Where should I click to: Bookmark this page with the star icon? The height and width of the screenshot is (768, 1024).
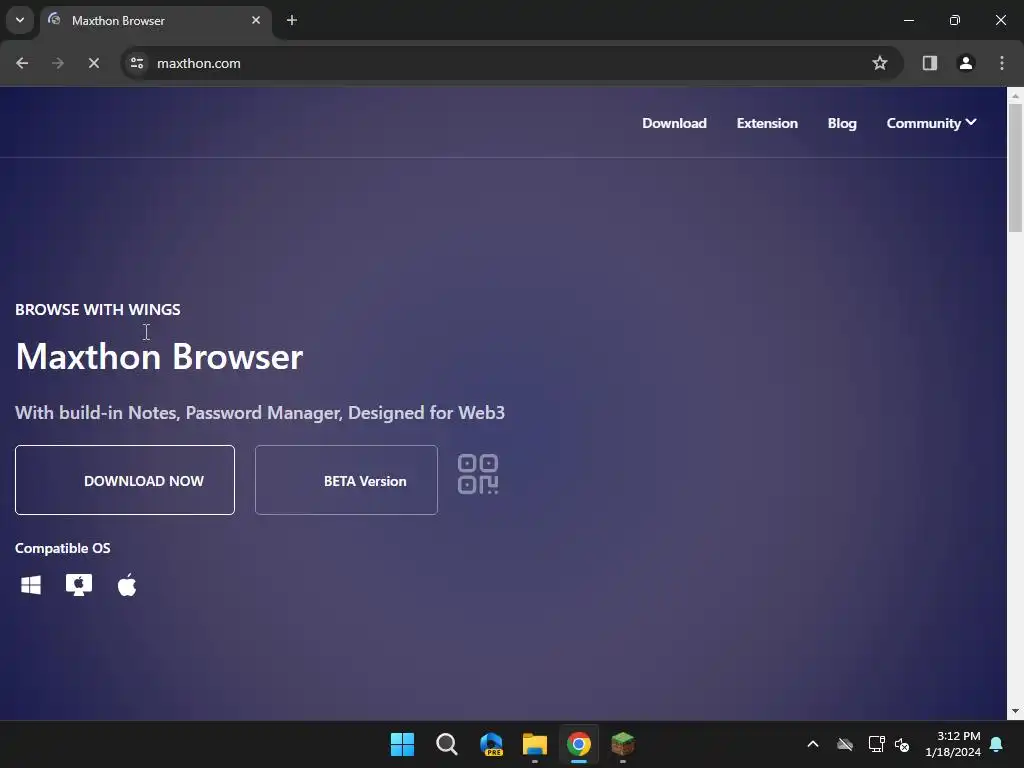click(880, 63)
